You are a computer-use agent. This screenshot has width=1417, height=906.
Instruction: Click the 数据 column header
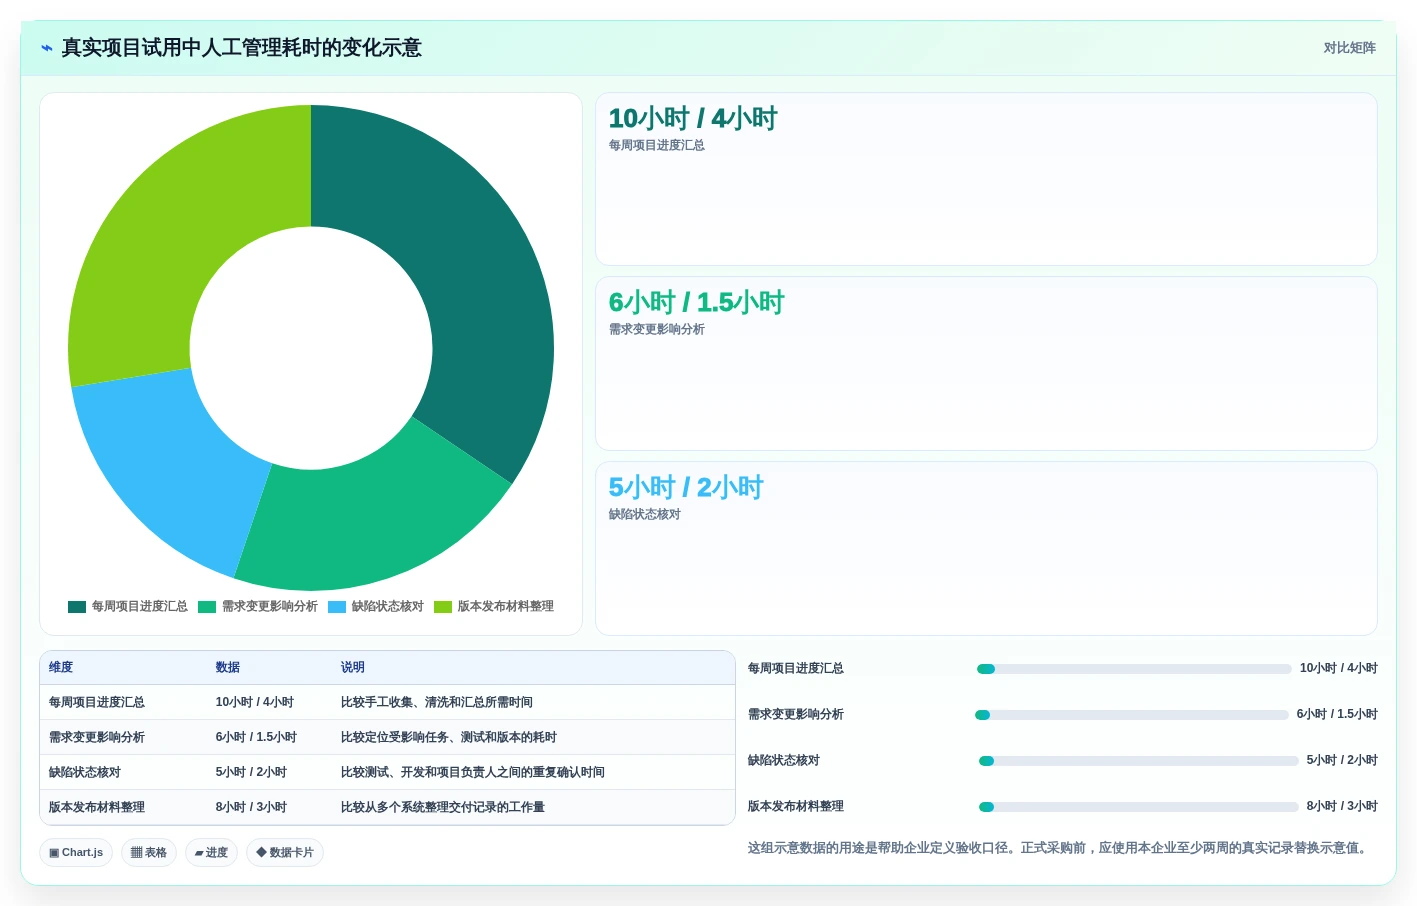[x=228, y=668]
